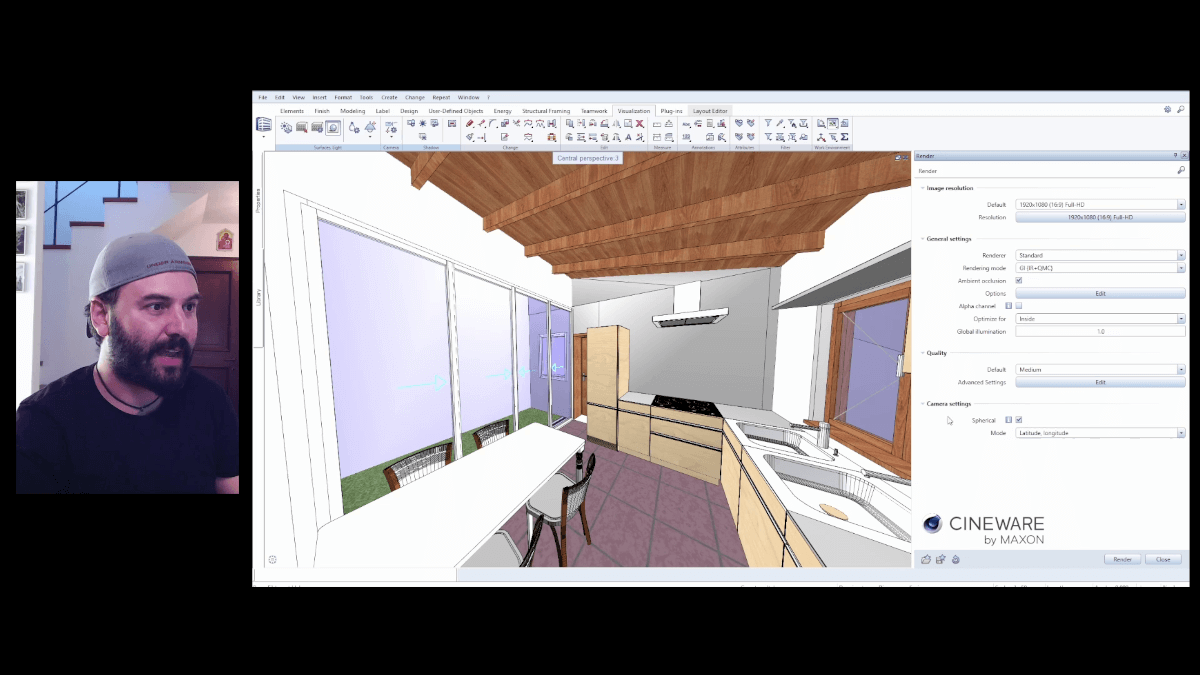Uncheck the Spherical camera checkbox
The image size is (1200, 675).
[x=1019, y=420]
